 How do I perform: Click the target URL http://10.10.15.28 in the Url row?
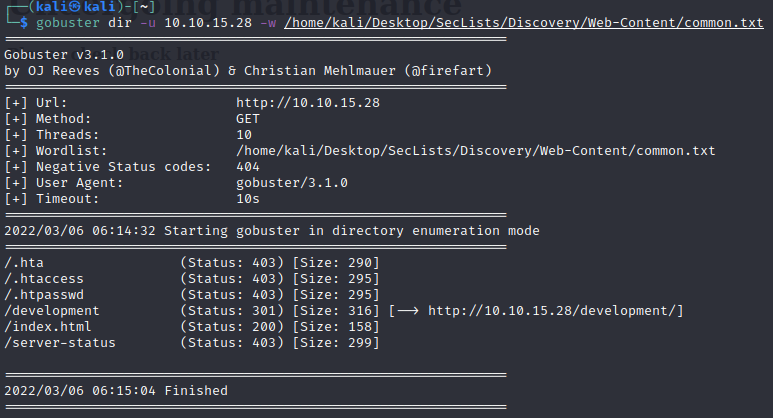tap(308, 102)
